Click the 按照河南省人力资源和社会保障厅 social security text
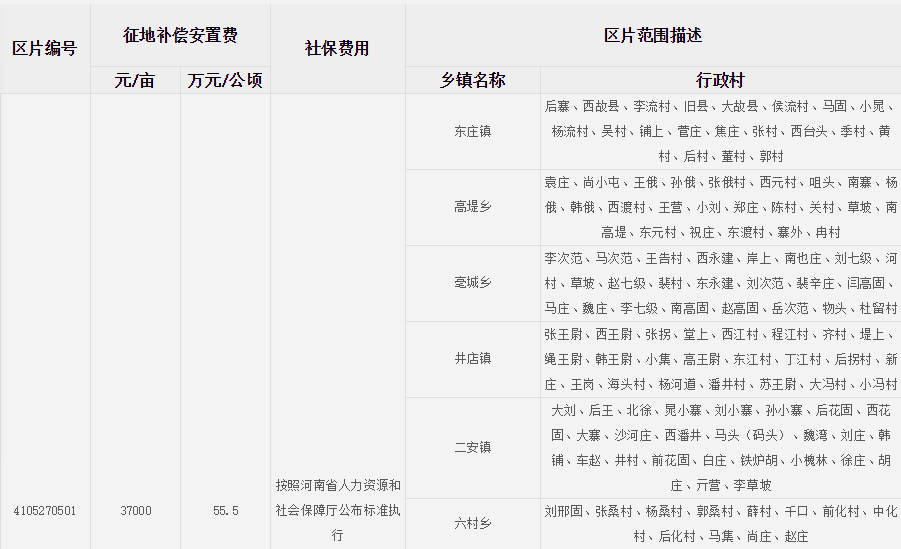901x549 pixels. 338,510
